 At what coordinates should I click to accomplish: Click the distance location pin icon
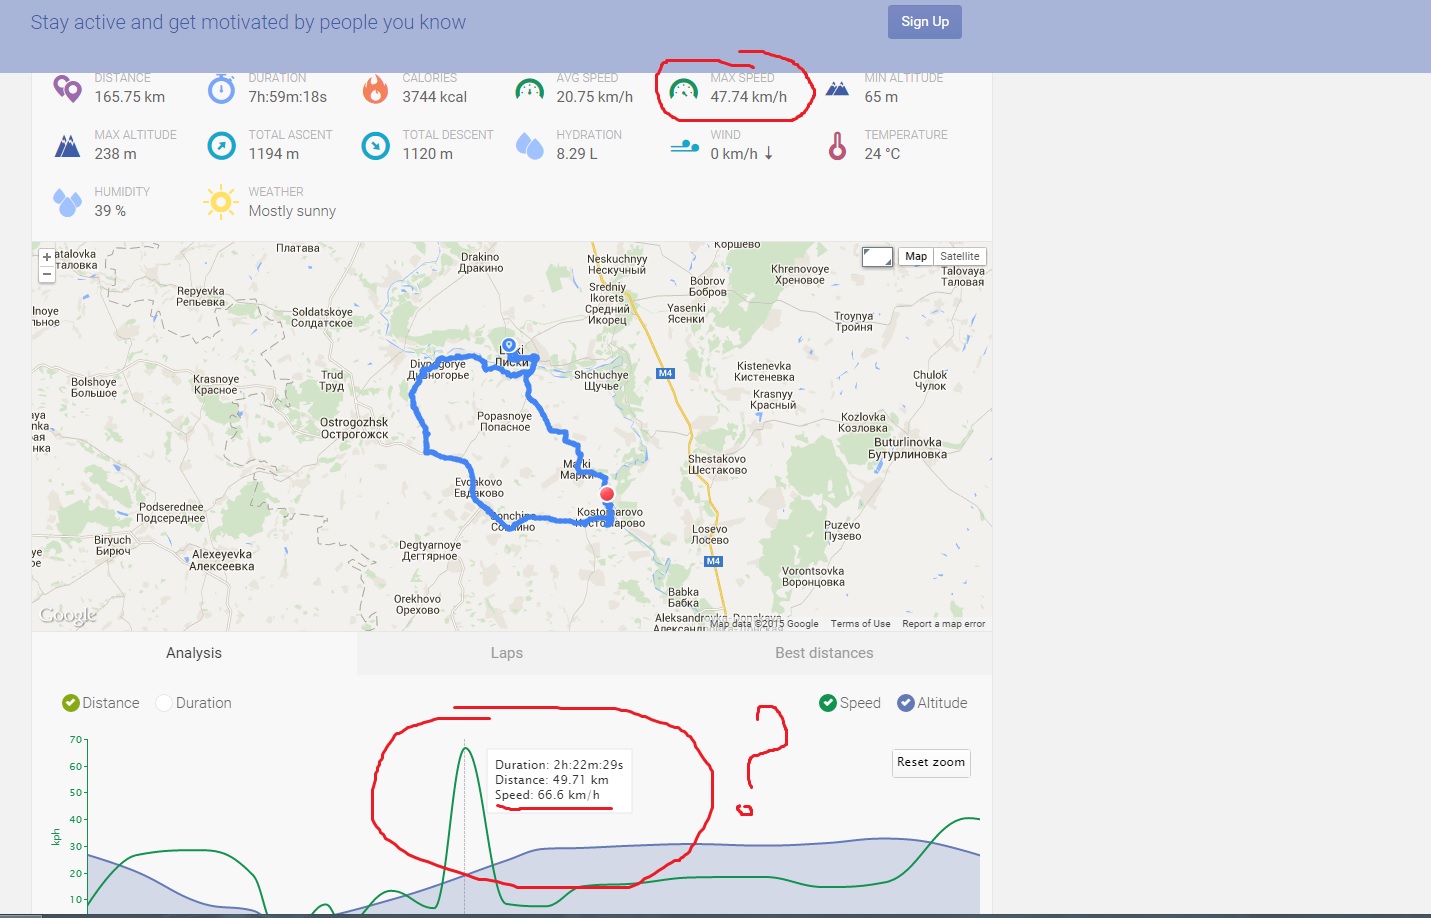pos(67,89)
